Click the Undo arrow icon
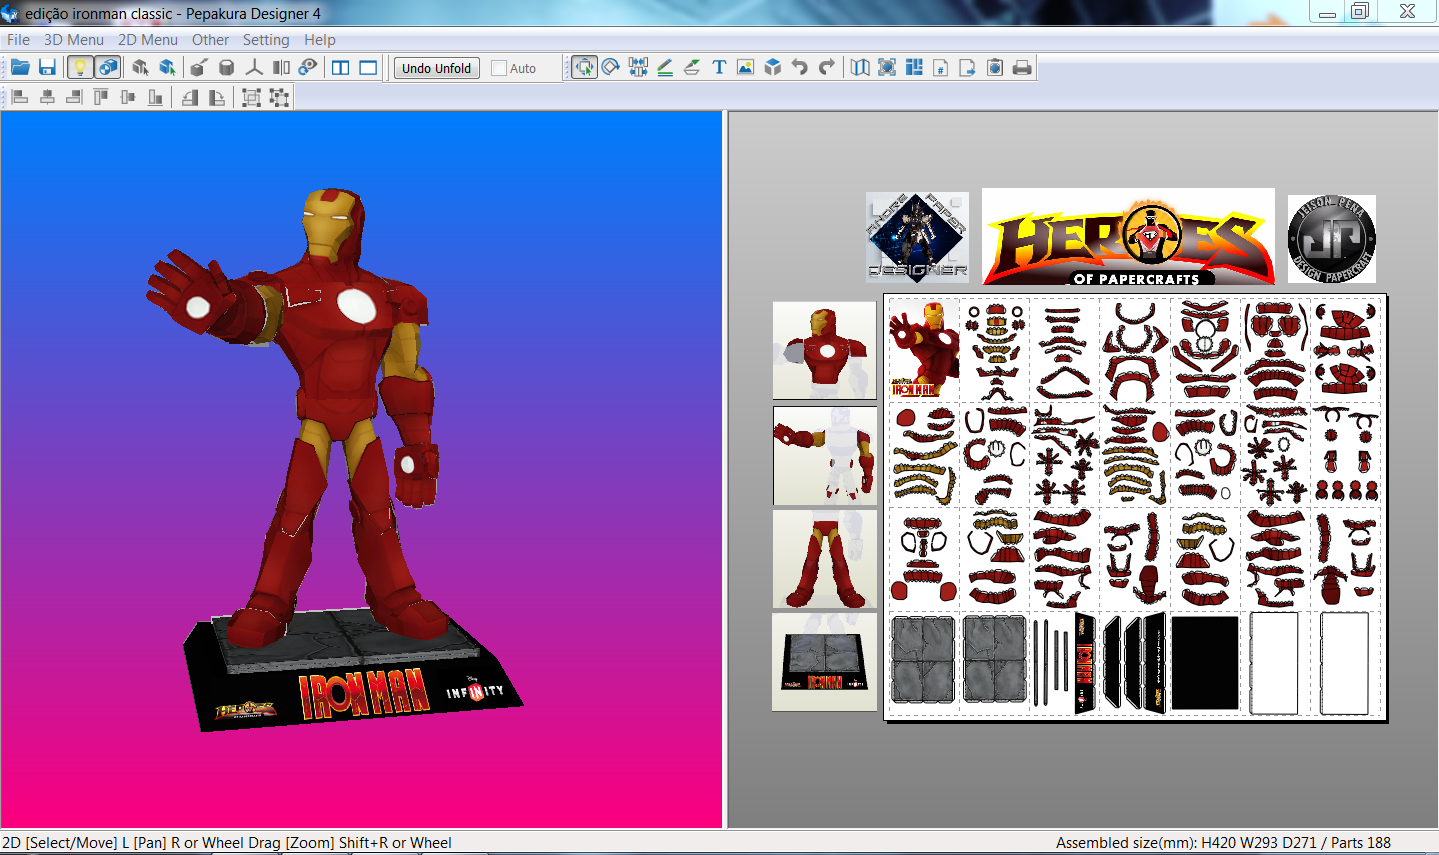 click(x=800, y=68)
